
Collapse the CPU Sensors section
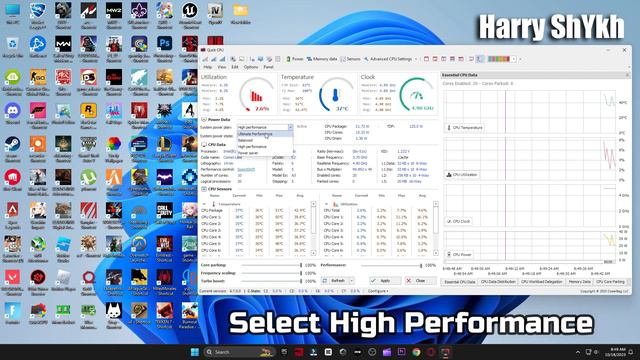coord(203,189)
